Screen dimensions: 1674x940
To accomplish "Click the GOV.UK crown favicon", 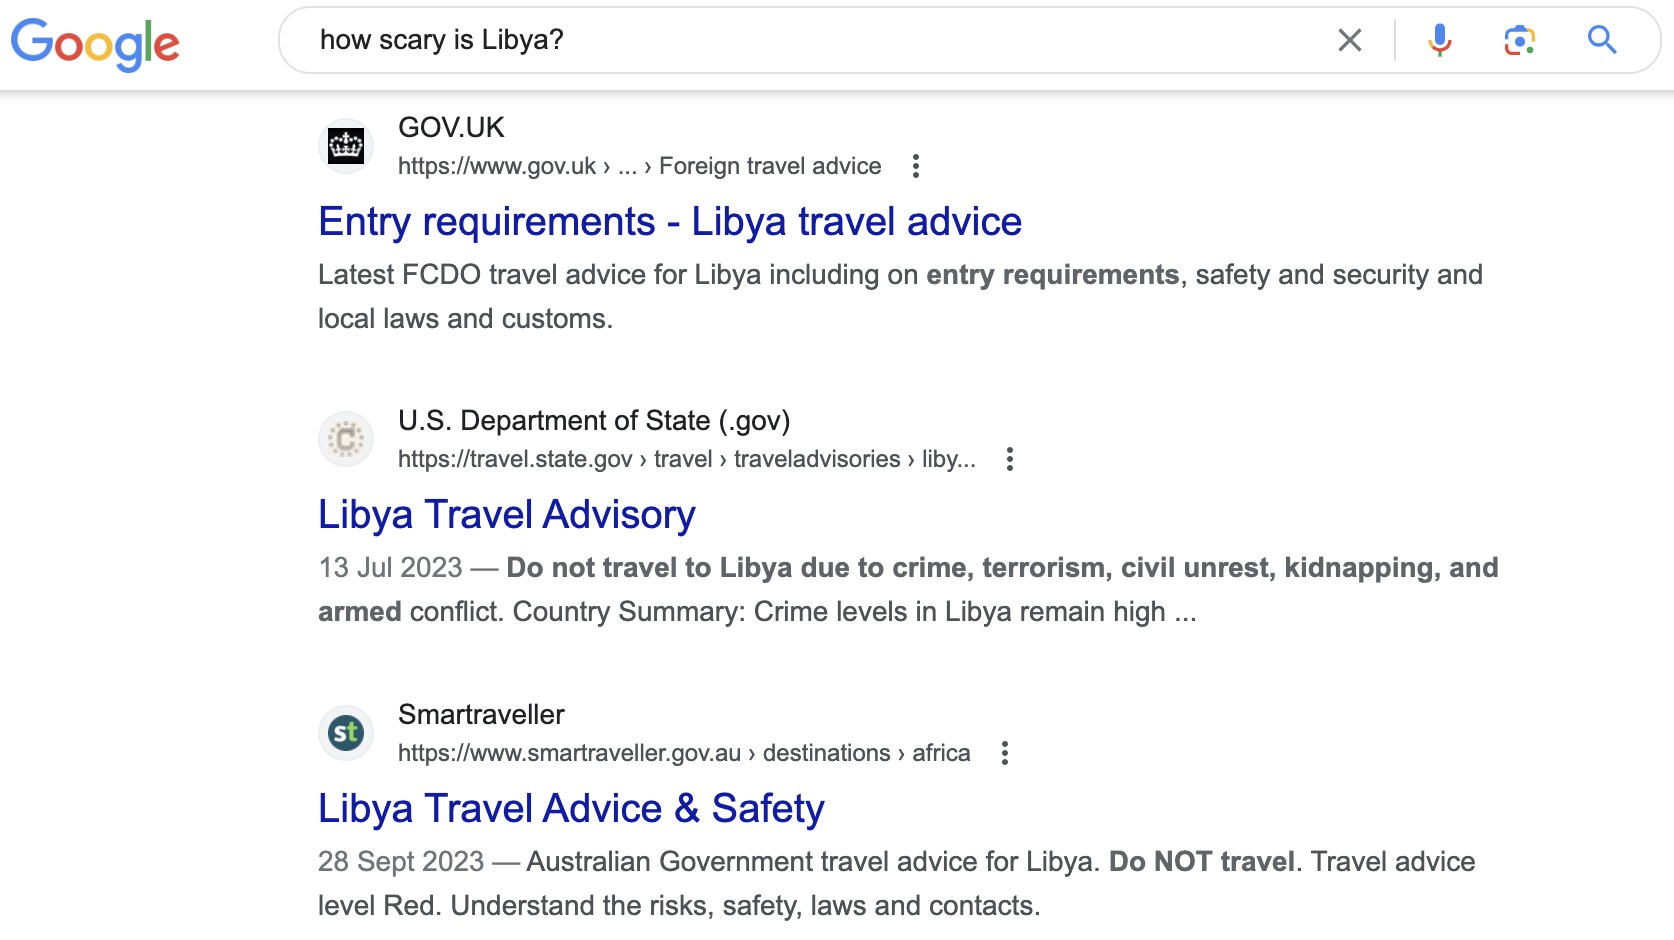I will click(345, 146).
